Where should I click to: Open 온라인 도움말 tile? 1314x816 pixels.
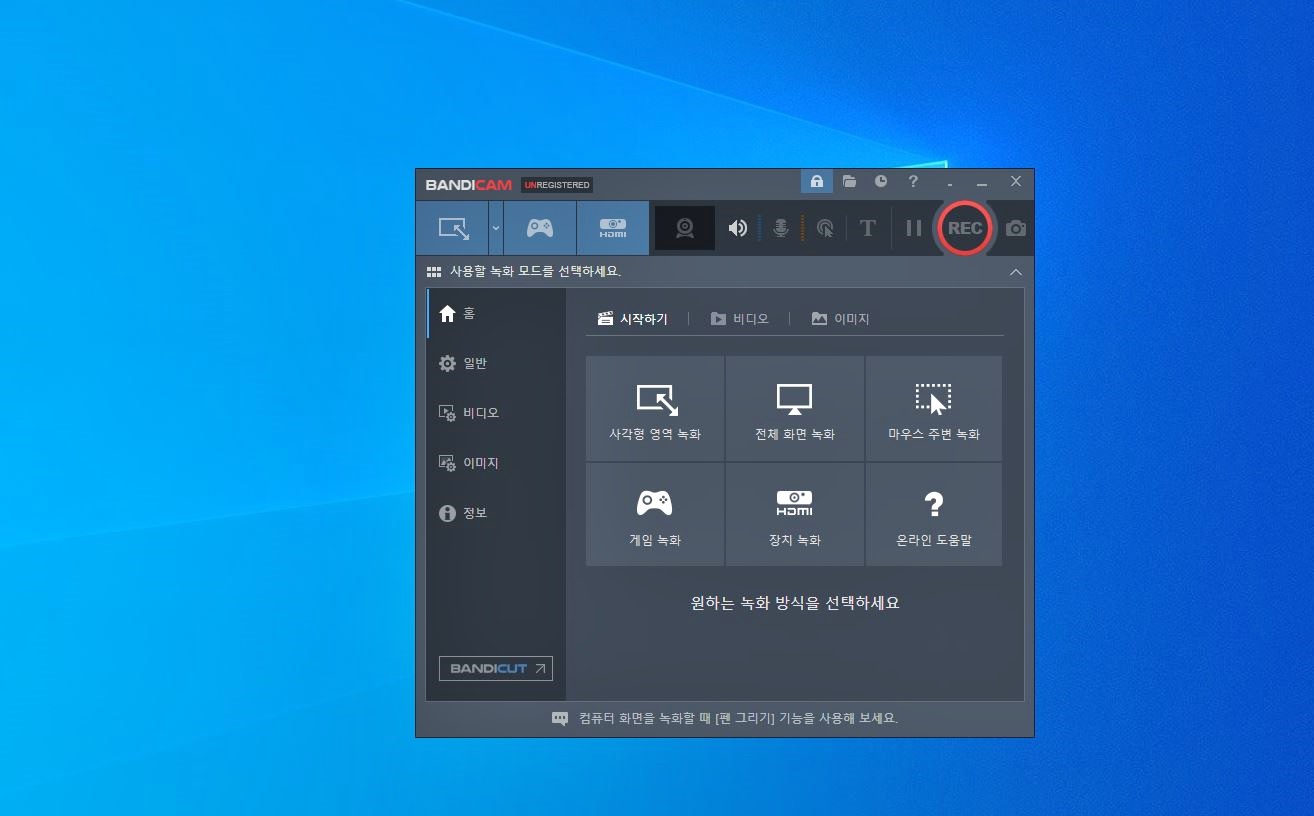(934, 515)
